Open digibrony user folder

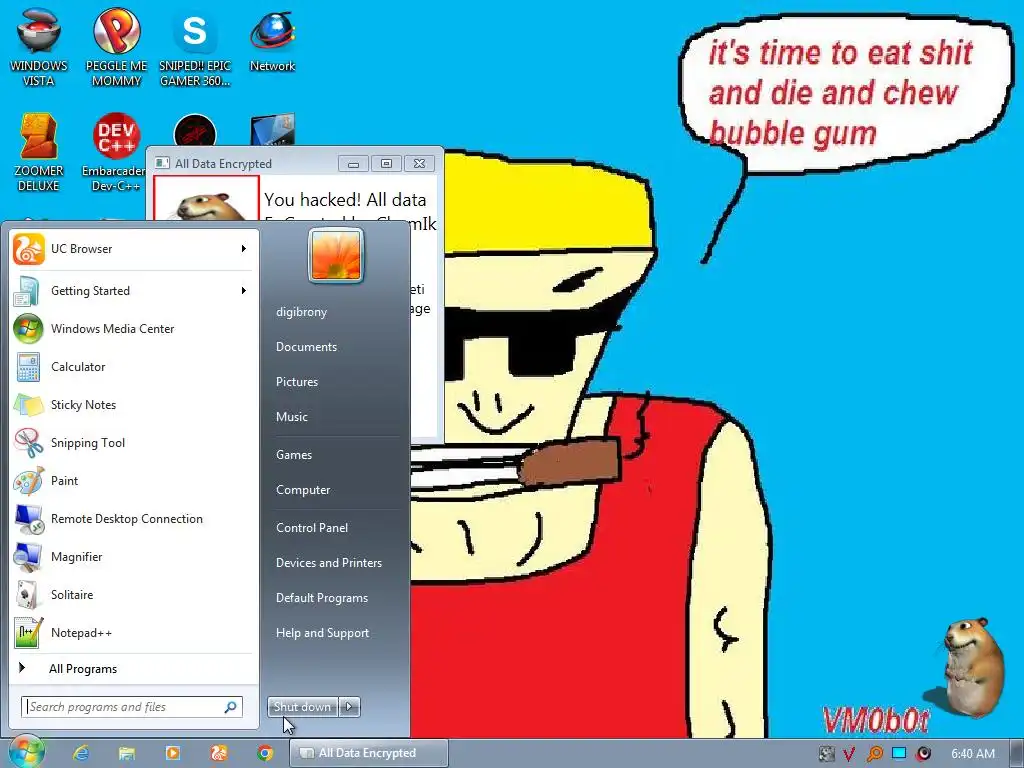(x=302, y=312)
